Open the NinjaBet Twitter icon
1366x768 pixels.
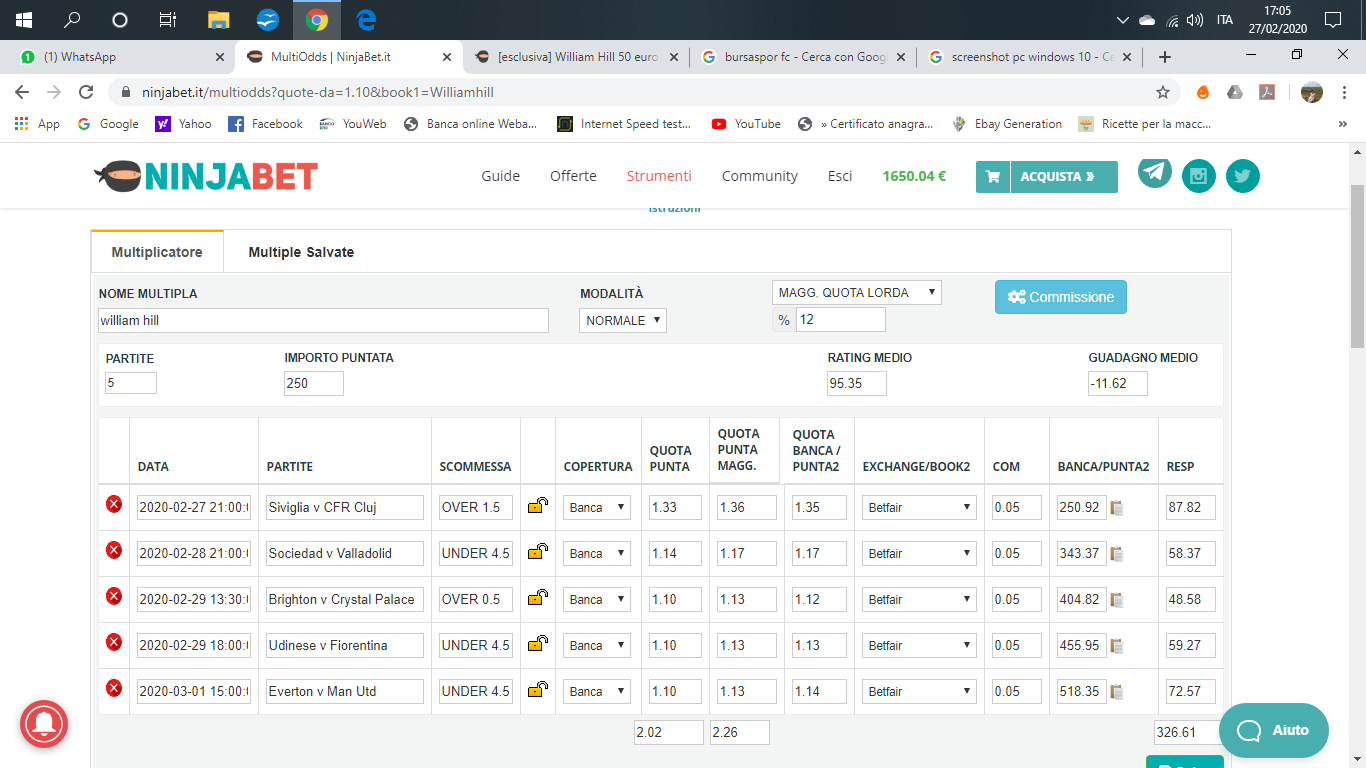(1243, 176)
